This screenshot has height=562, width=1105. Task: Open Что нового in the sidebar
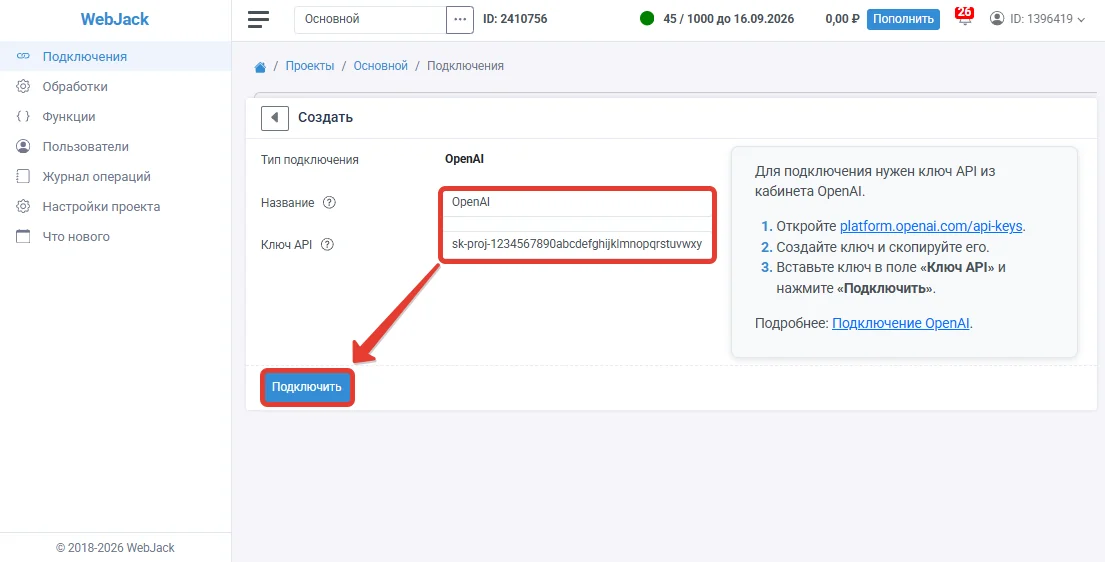pyautogui.click(x=116, y=236)
